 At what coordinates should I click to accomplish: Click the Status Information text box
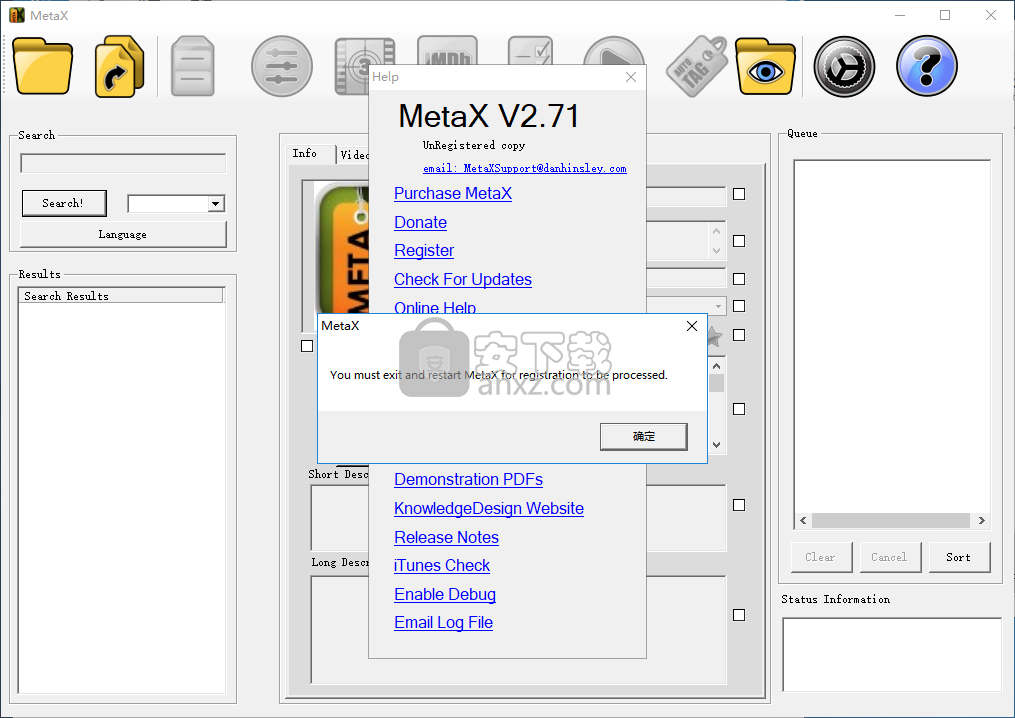tap(892, 655)
